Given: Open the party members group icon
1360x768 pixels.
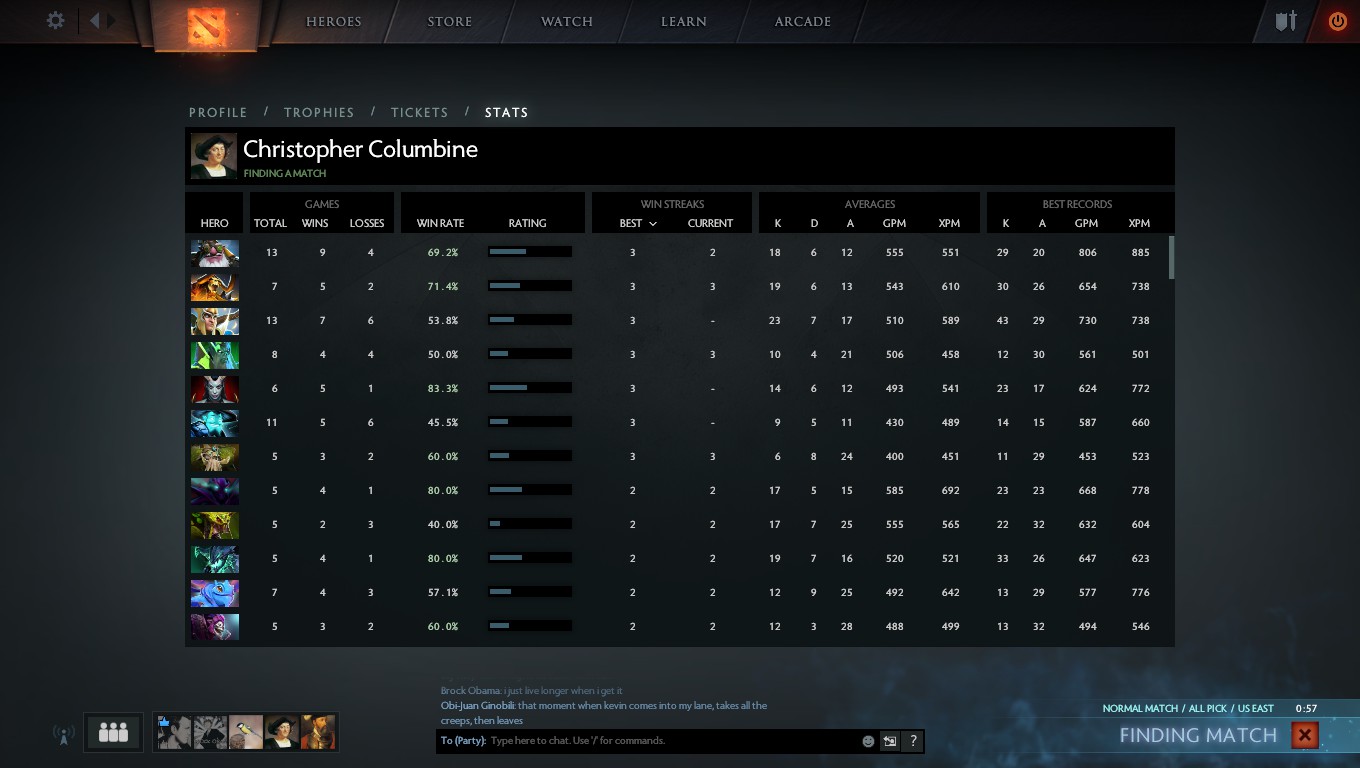Looking at the screenshot, I should coord(113,733).
